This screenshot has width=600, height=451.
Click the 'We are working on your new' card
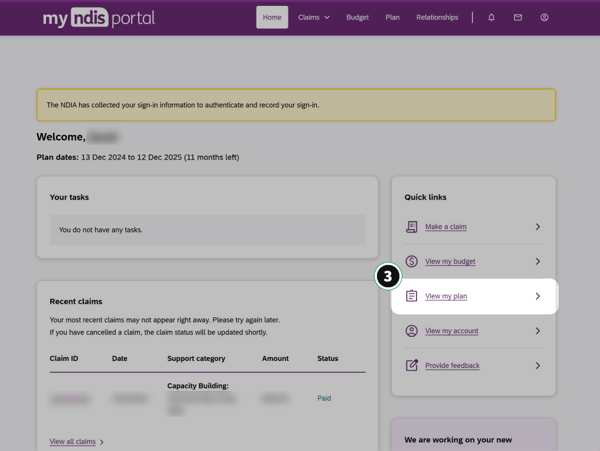point(474,435)
